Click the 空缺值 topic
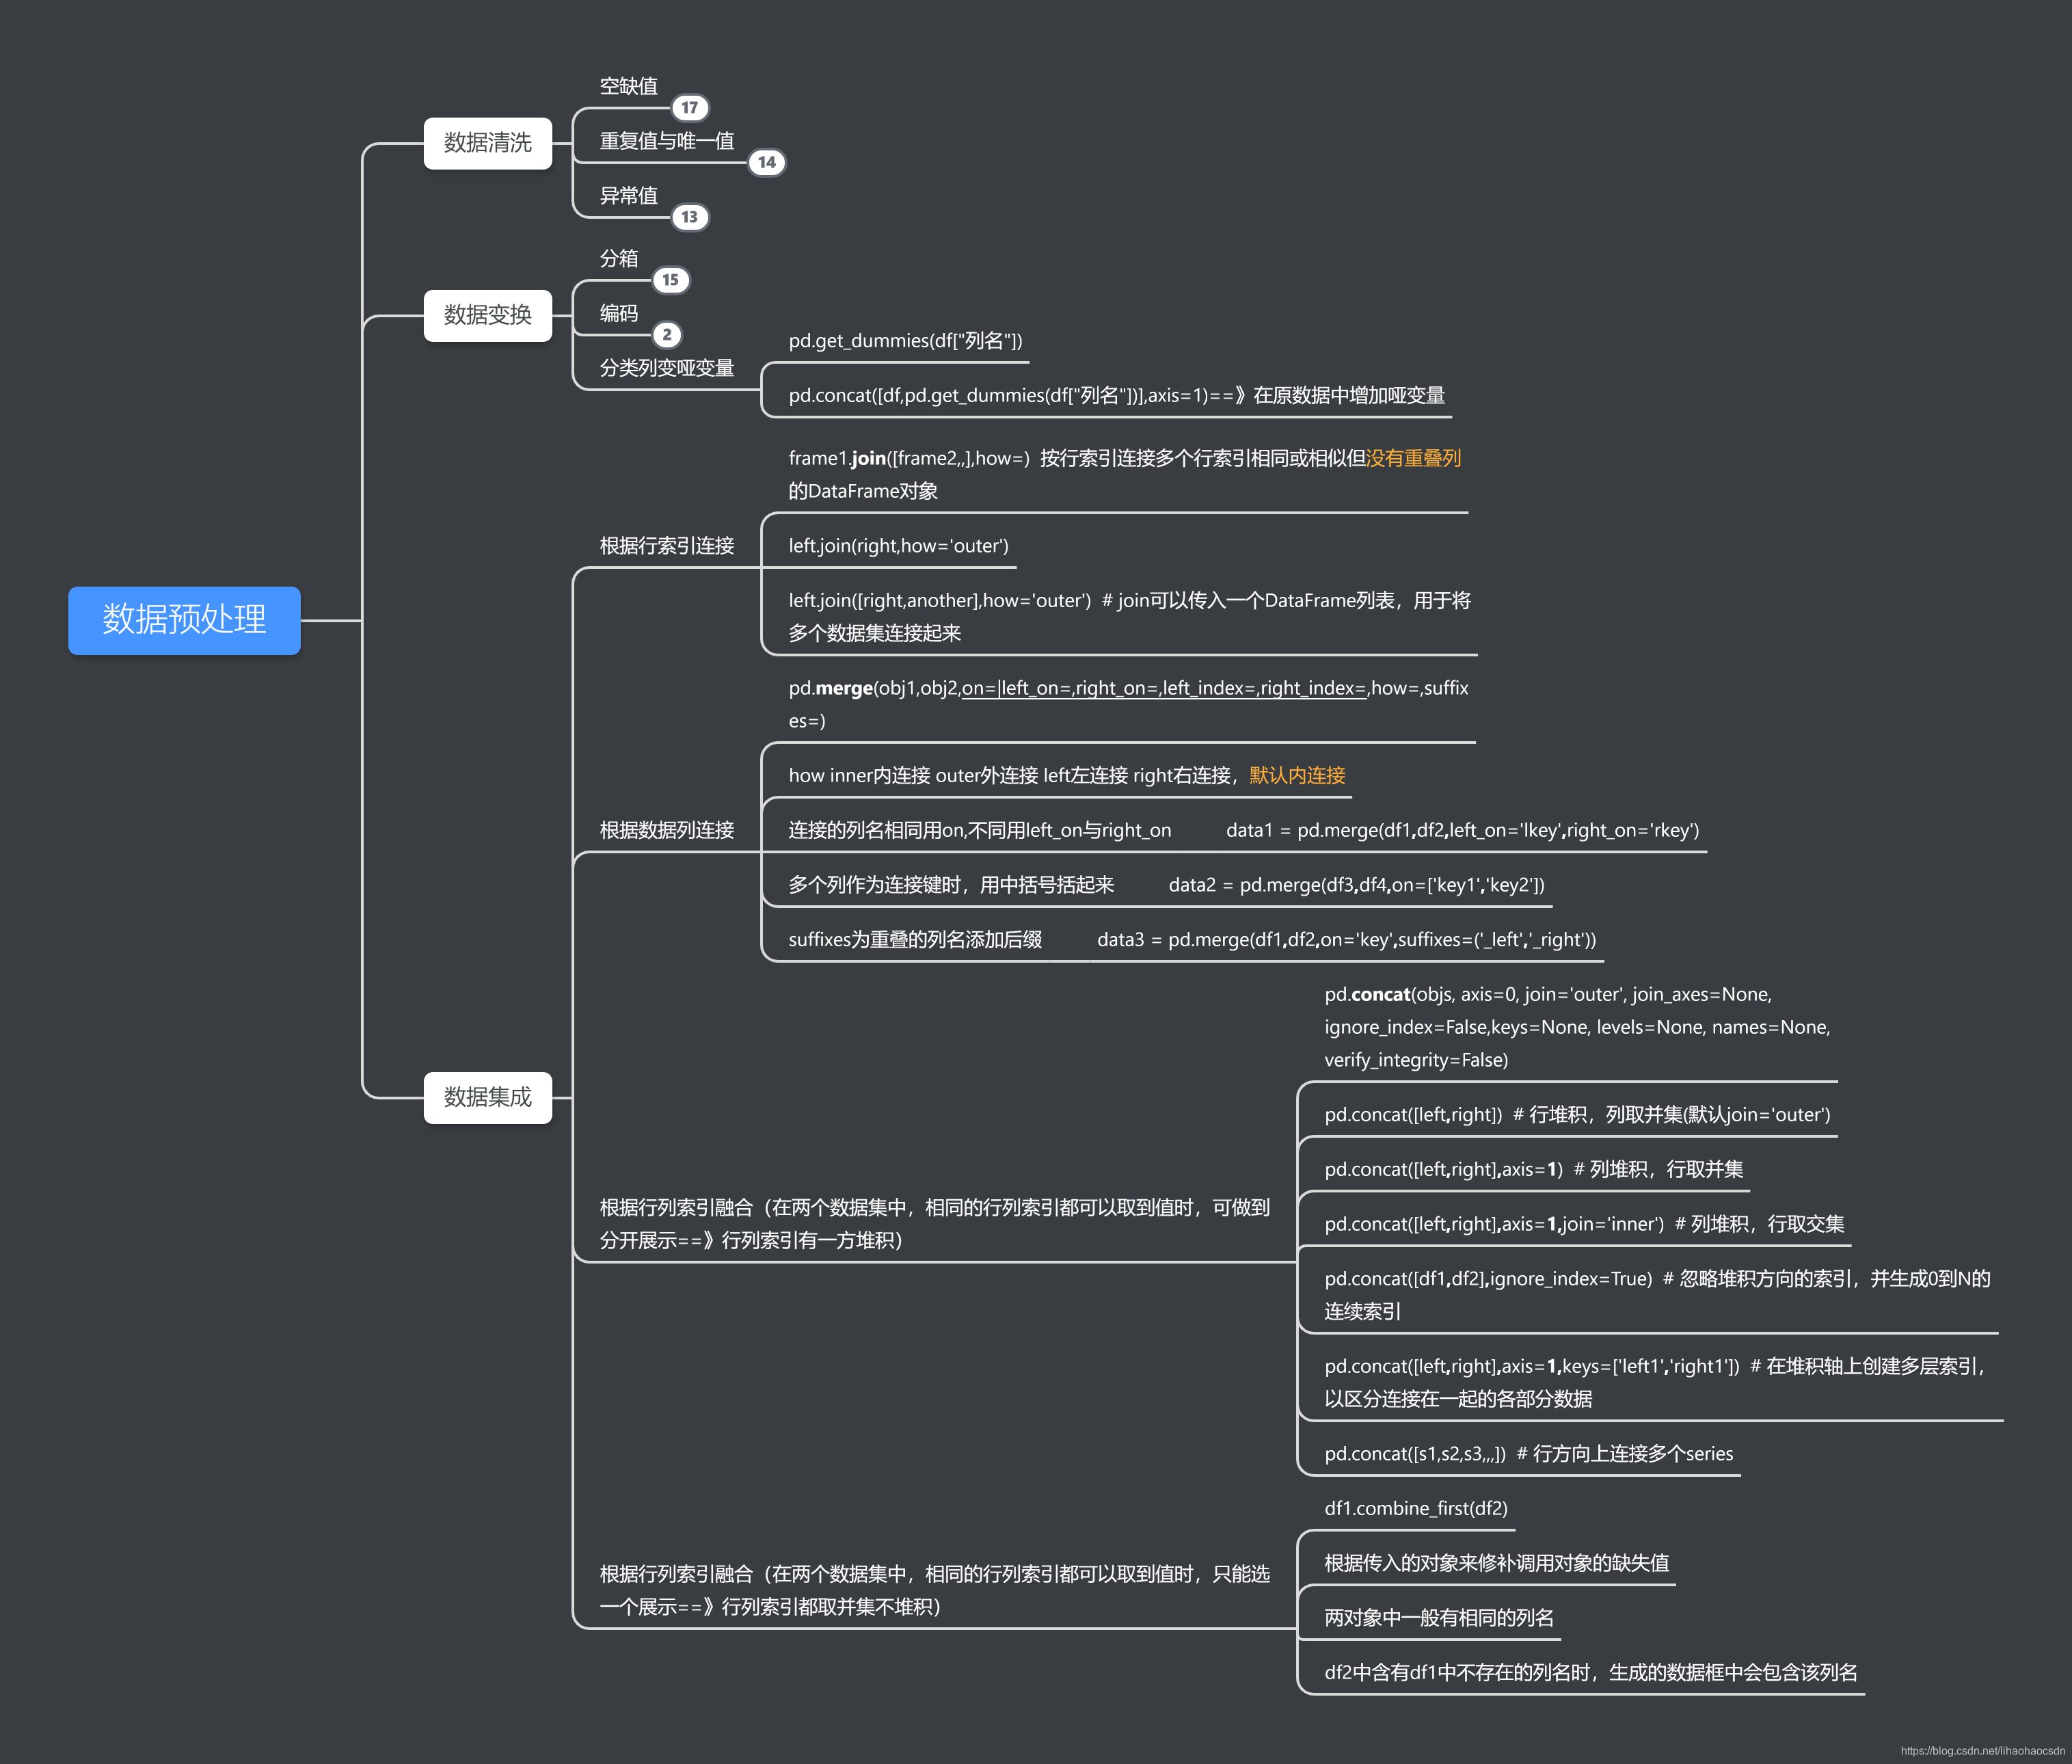2072x1764 pixels. point(629,86)
